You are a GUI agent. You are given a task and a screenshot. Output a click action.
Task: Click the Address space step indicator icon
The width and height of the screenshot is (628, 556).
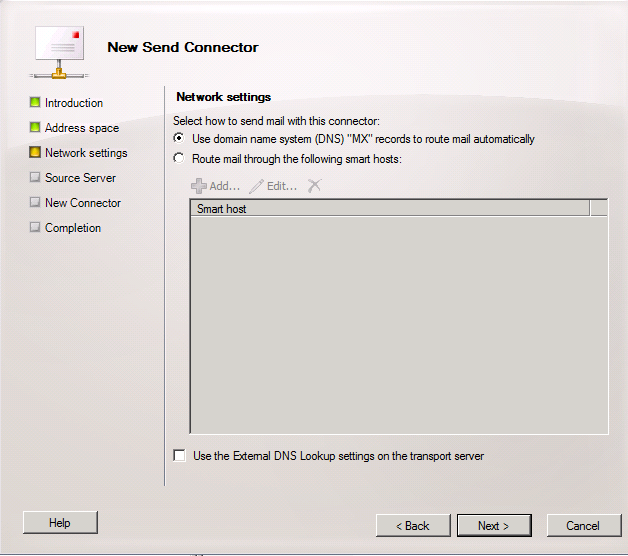35,127
